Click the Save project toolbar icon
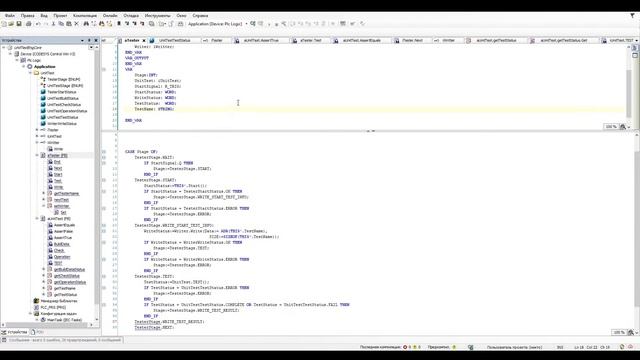Image resolution: width=640 pixels, height=360 pixels. pyautogui.click(x=19, y=24)
